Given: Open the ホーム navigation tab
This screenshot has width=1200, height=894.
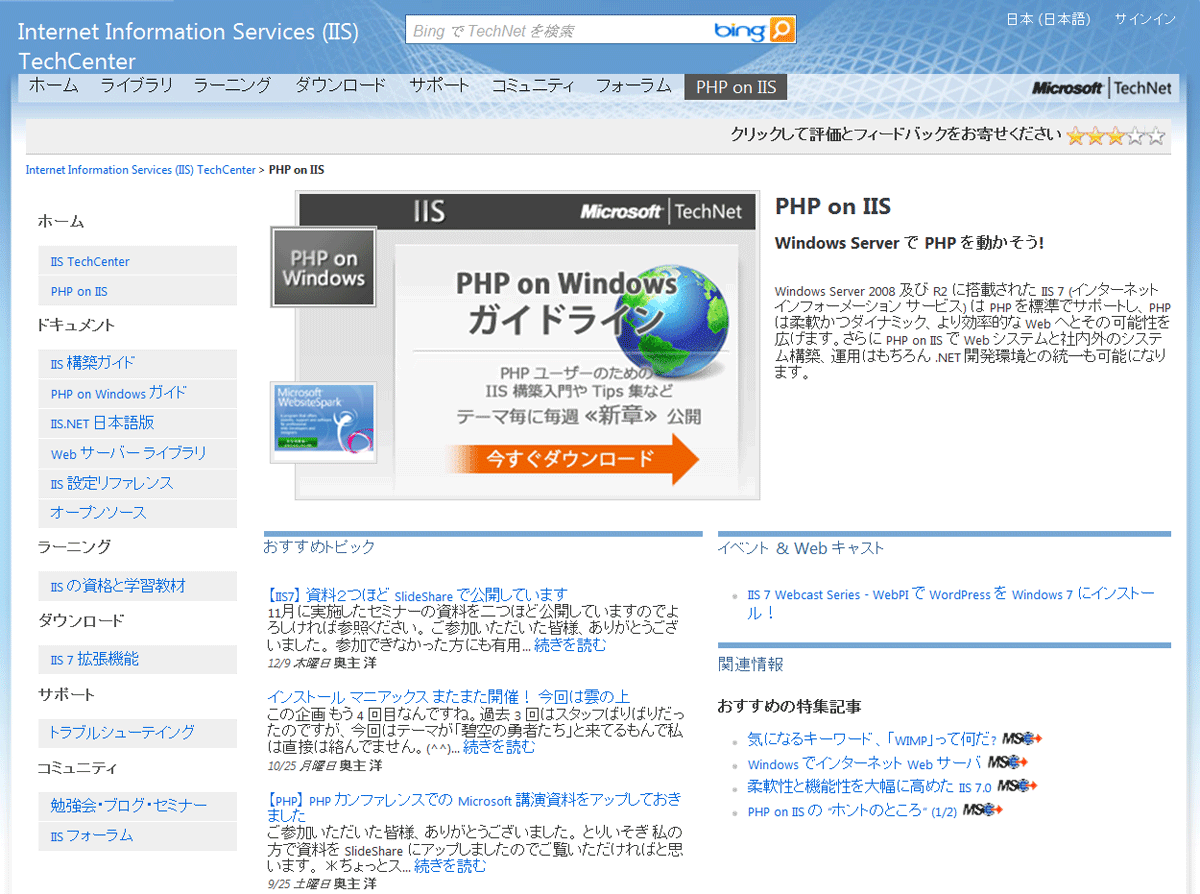Looking at the screenshot, I should pyautogui.click(x=53, y=86).
